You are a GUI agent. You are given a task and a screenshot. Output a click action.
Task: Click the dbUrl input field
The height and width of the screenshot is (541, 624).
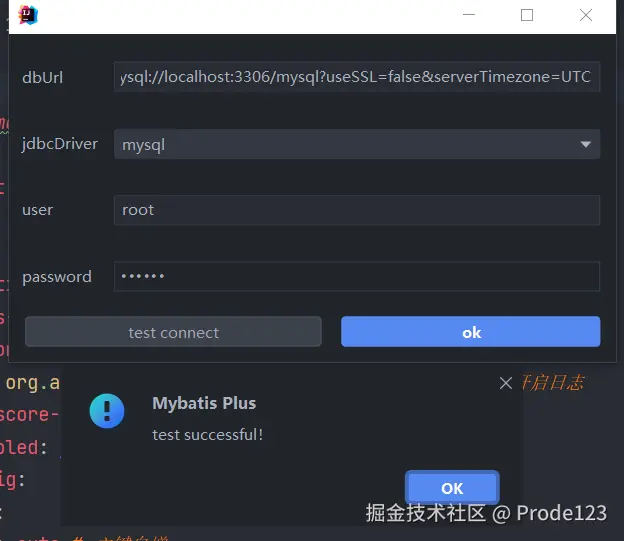click(357, 77)
